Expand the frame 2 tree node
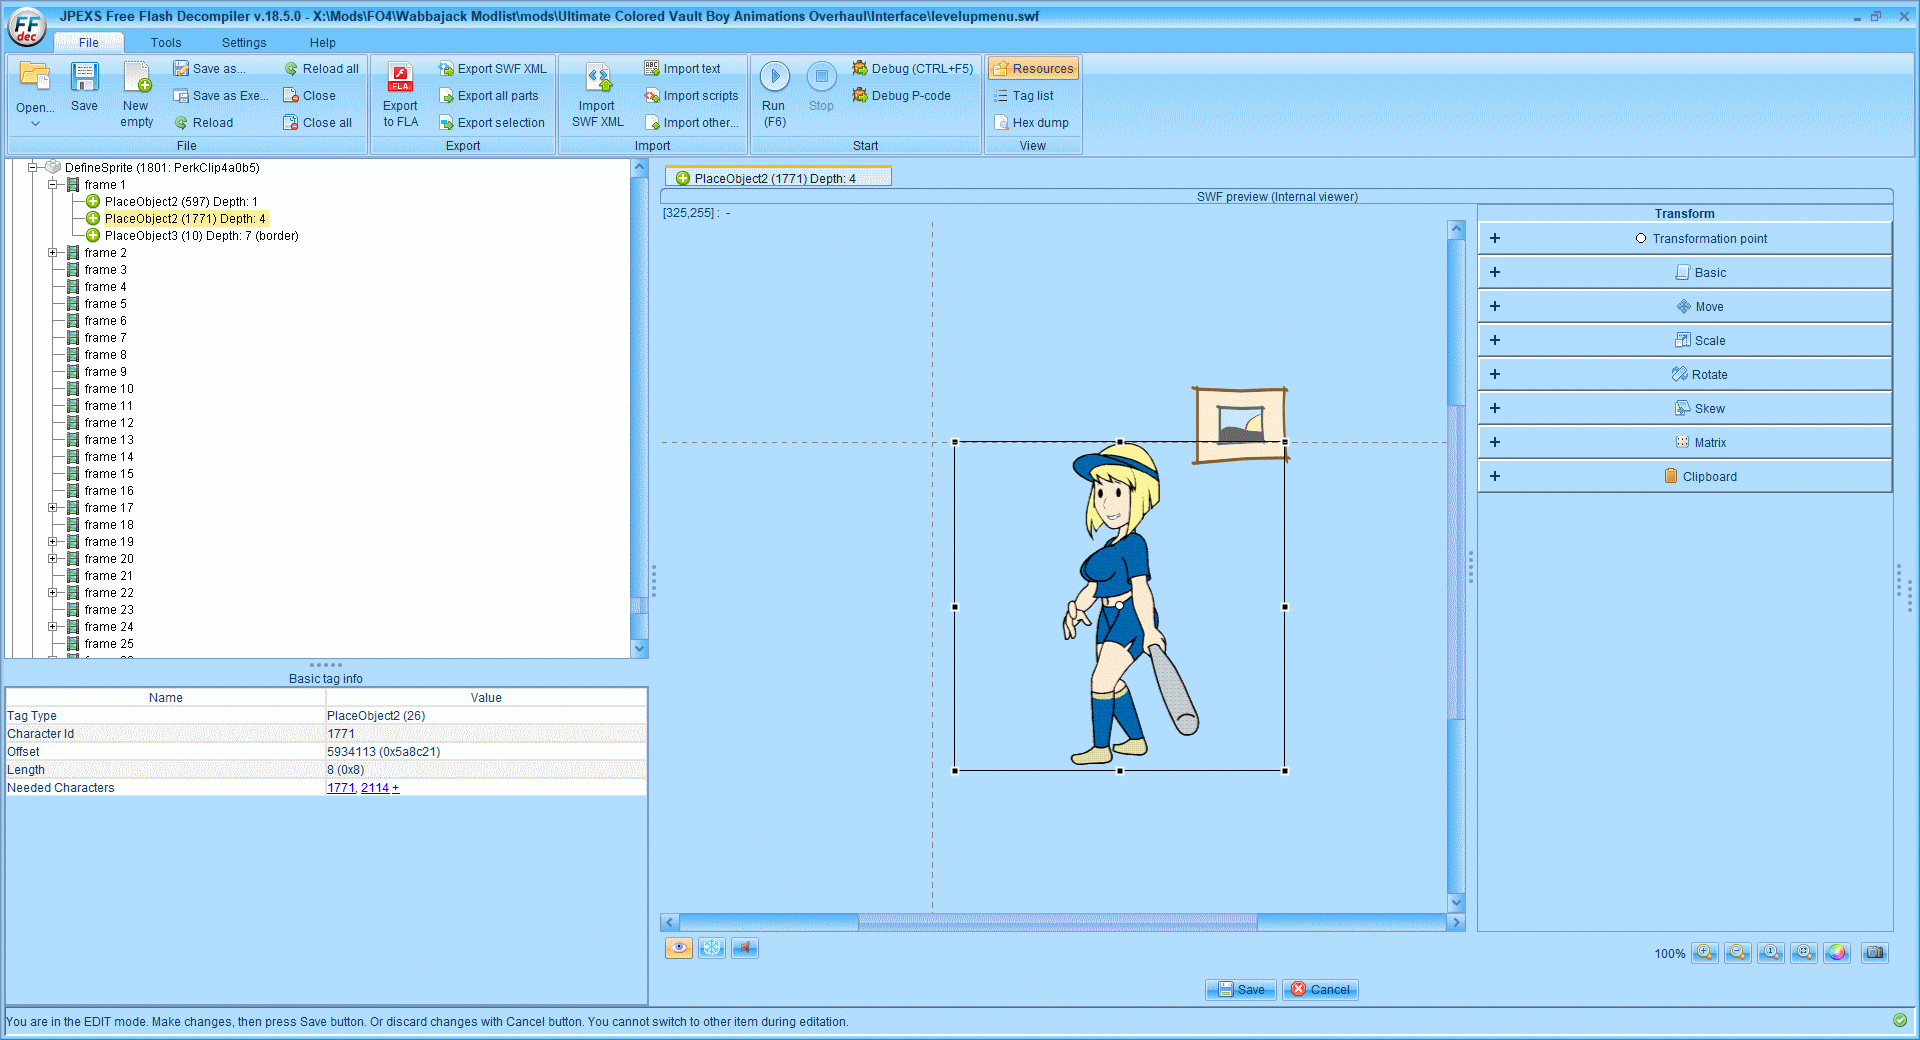Viewport: 1920px width, 1040px height. click(x=53, y=253)
